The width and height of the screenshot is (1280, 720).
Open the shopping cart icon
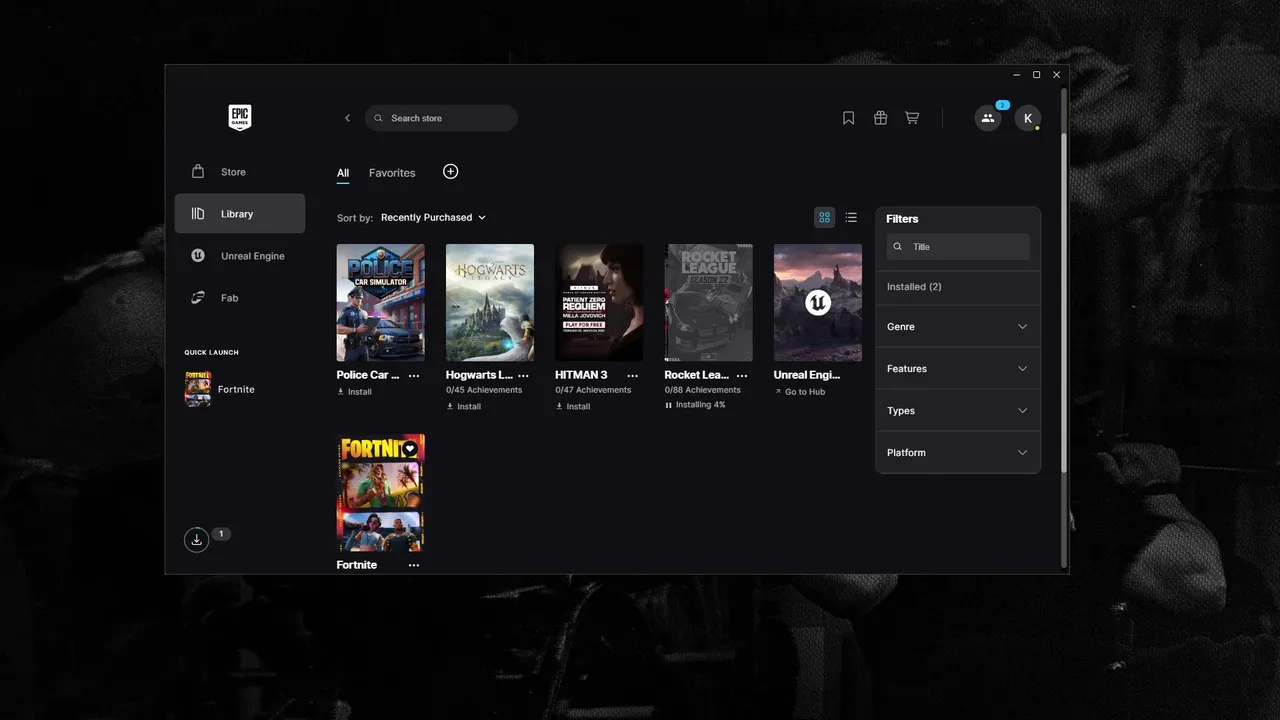pyautogui.click(x=912, y=118)
